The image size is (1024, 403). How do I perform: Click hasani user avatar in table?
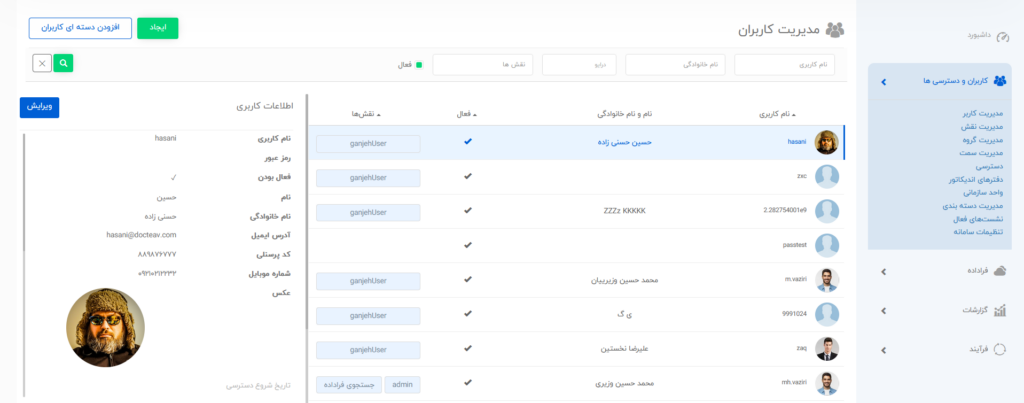tap(826, 142)
